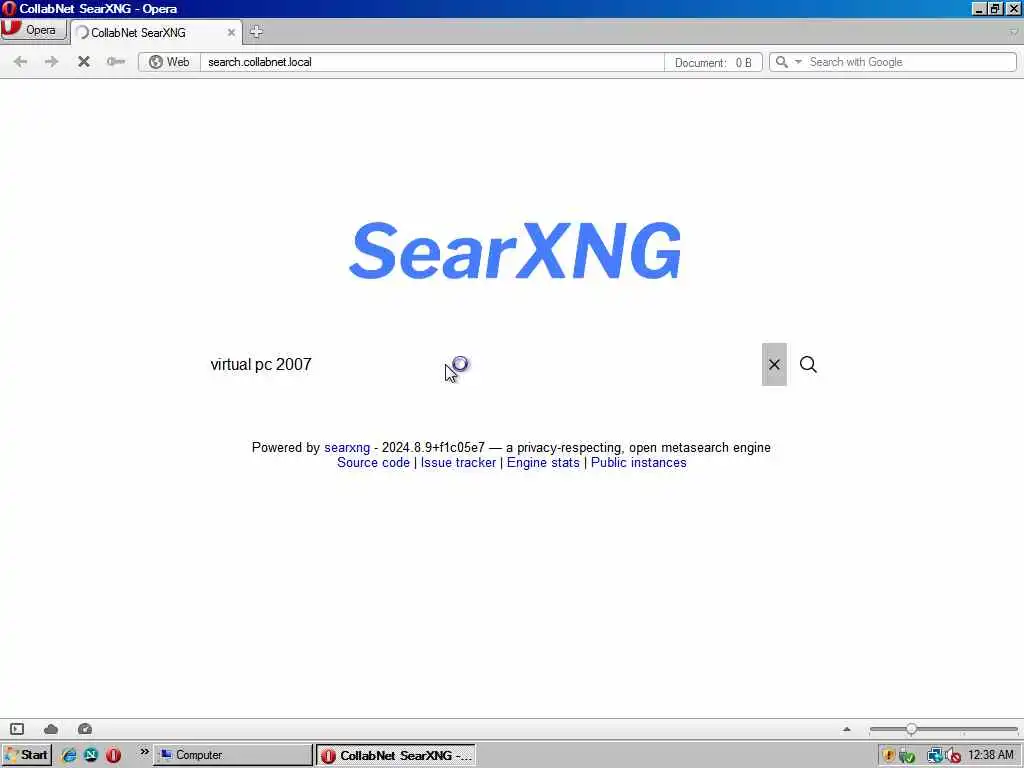Click the Document: 0 B loading indicator

click(x=713, y=63)
